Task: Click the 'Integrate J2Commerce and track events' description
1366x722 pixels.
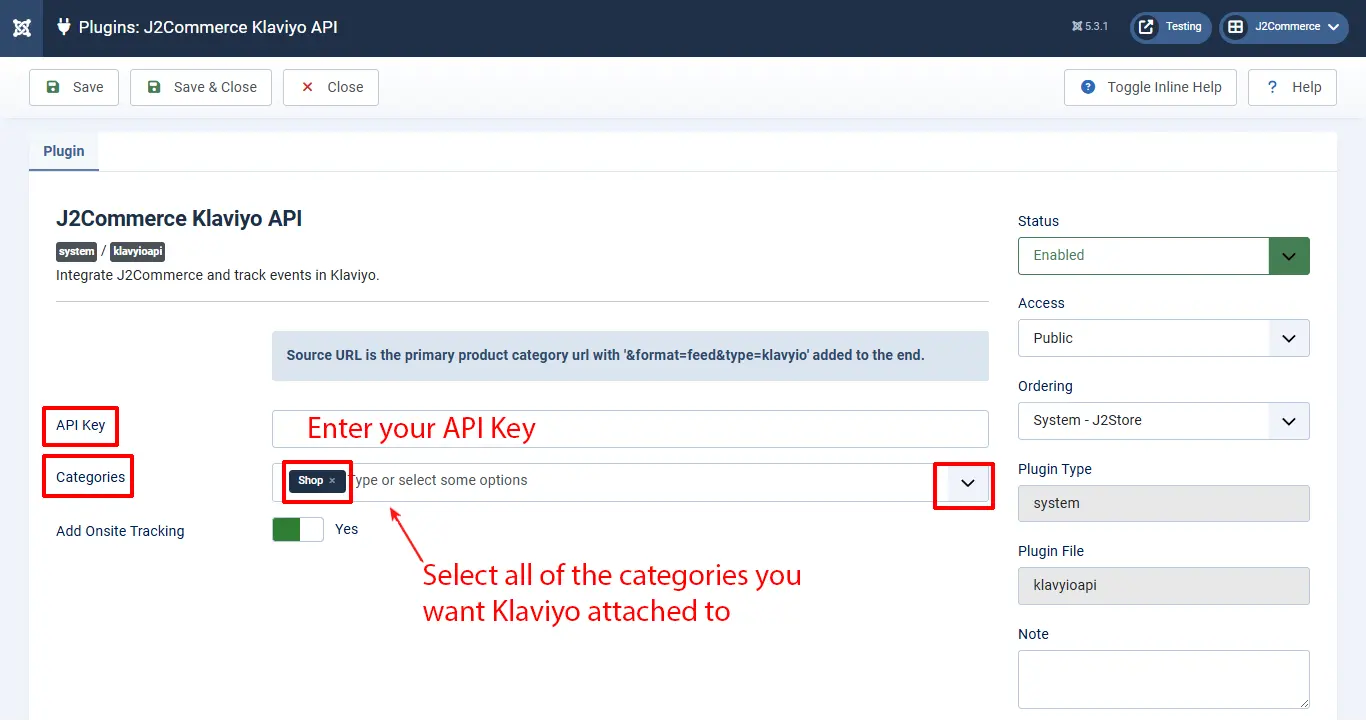Action: pyautogui.click(x=218, y=275)
